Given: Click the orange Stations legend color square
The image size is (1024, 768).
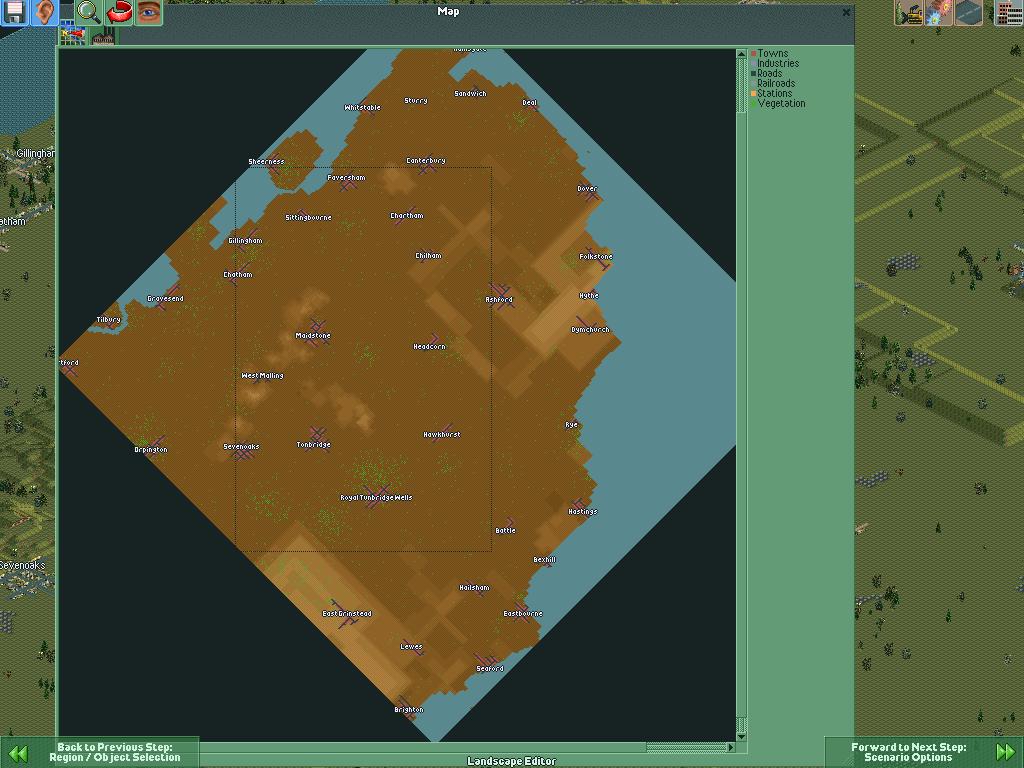Looking at the screenshot, I should (x=754, y=93).
